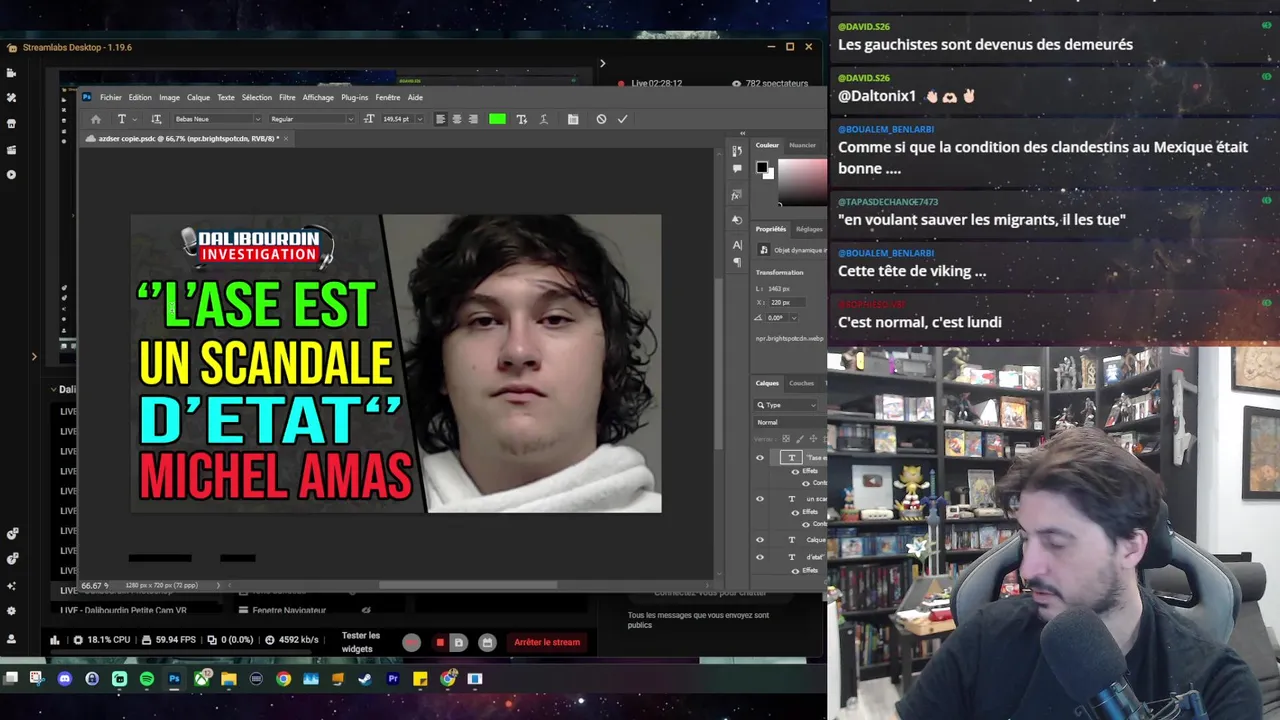Viewport: 1280px width, 720px height.
Task: Click the canvas horizontal scrollbar
Action: pos(467,585)
